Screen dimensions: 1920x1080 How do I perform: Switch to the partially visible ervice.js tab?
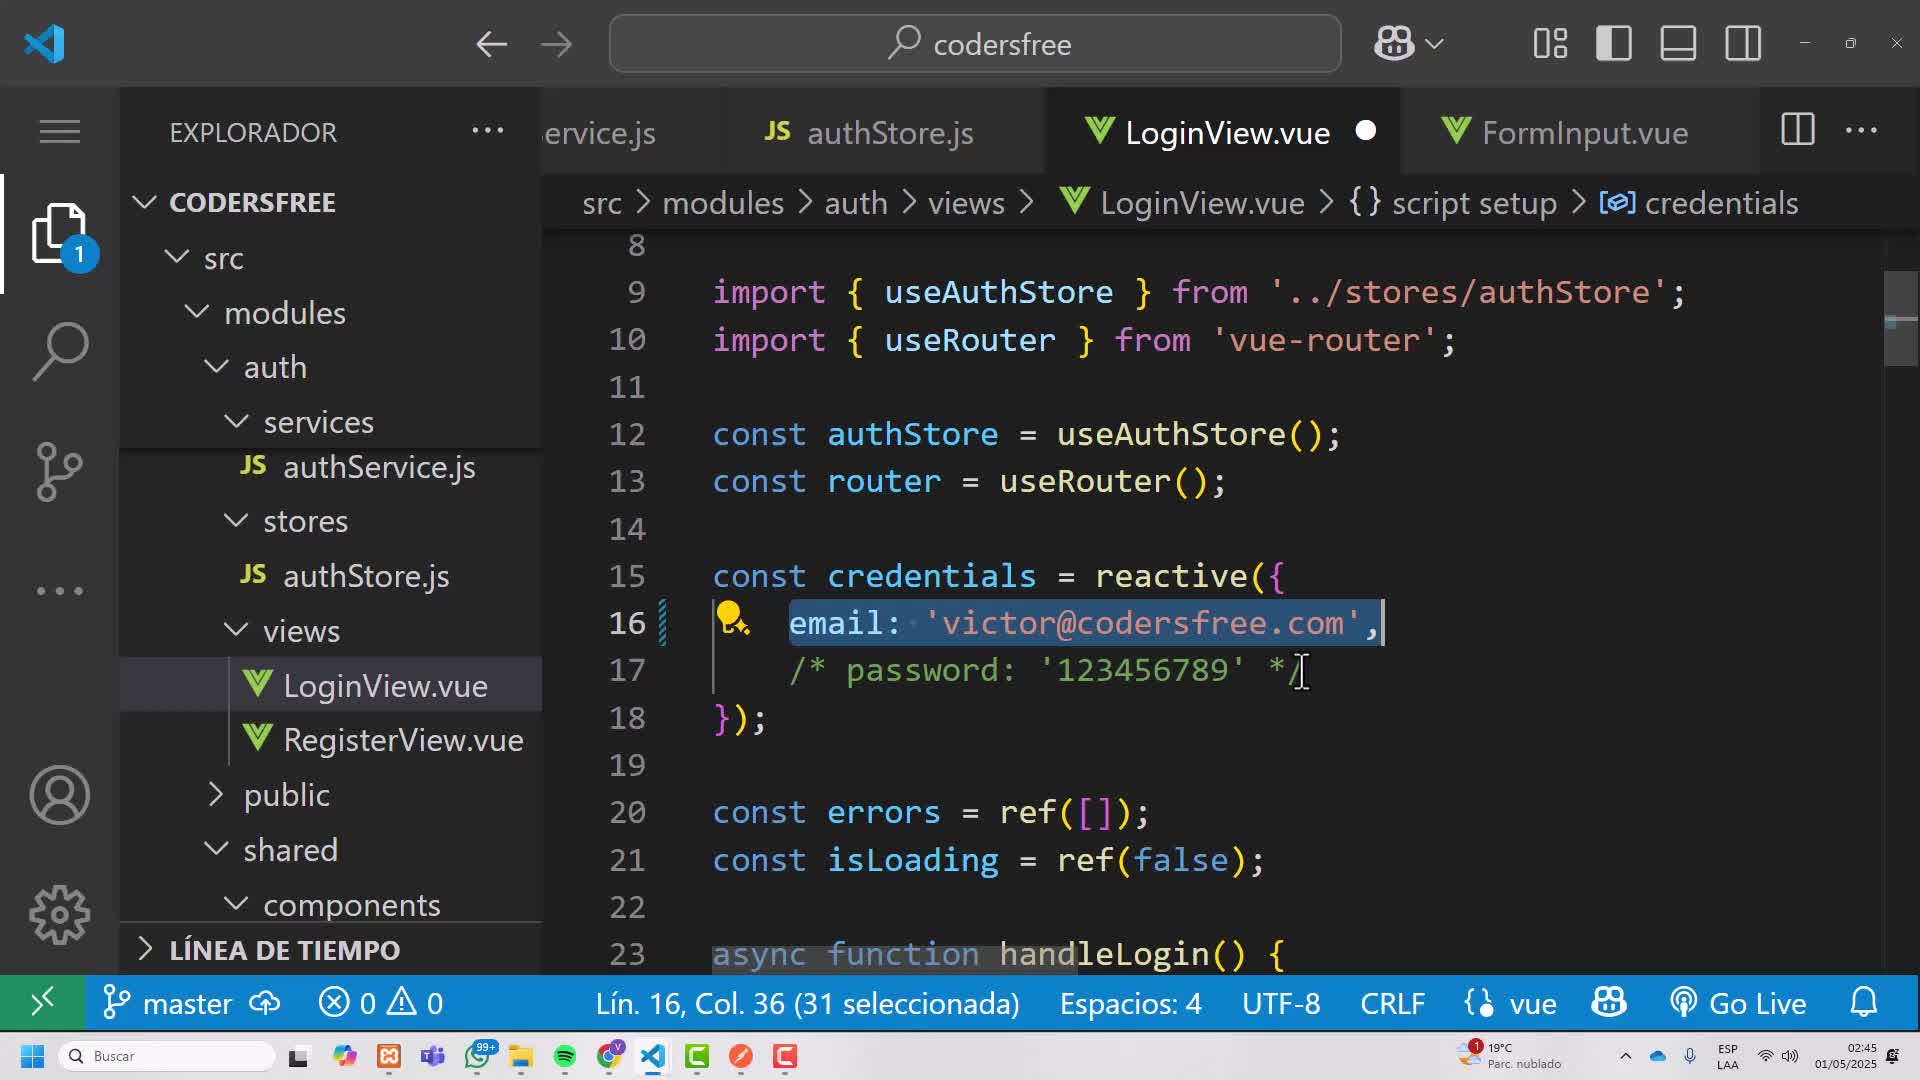pos(600,131)
